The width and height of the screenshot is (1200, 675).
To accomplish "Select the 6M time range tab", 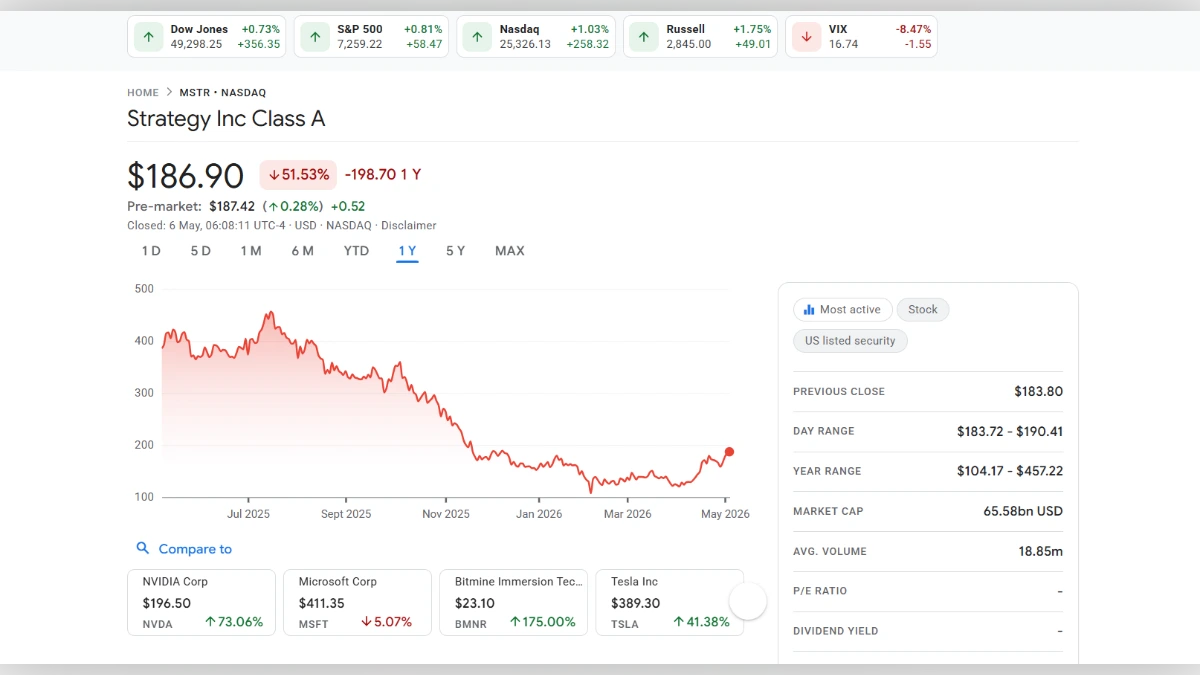I will pos(302,251).
